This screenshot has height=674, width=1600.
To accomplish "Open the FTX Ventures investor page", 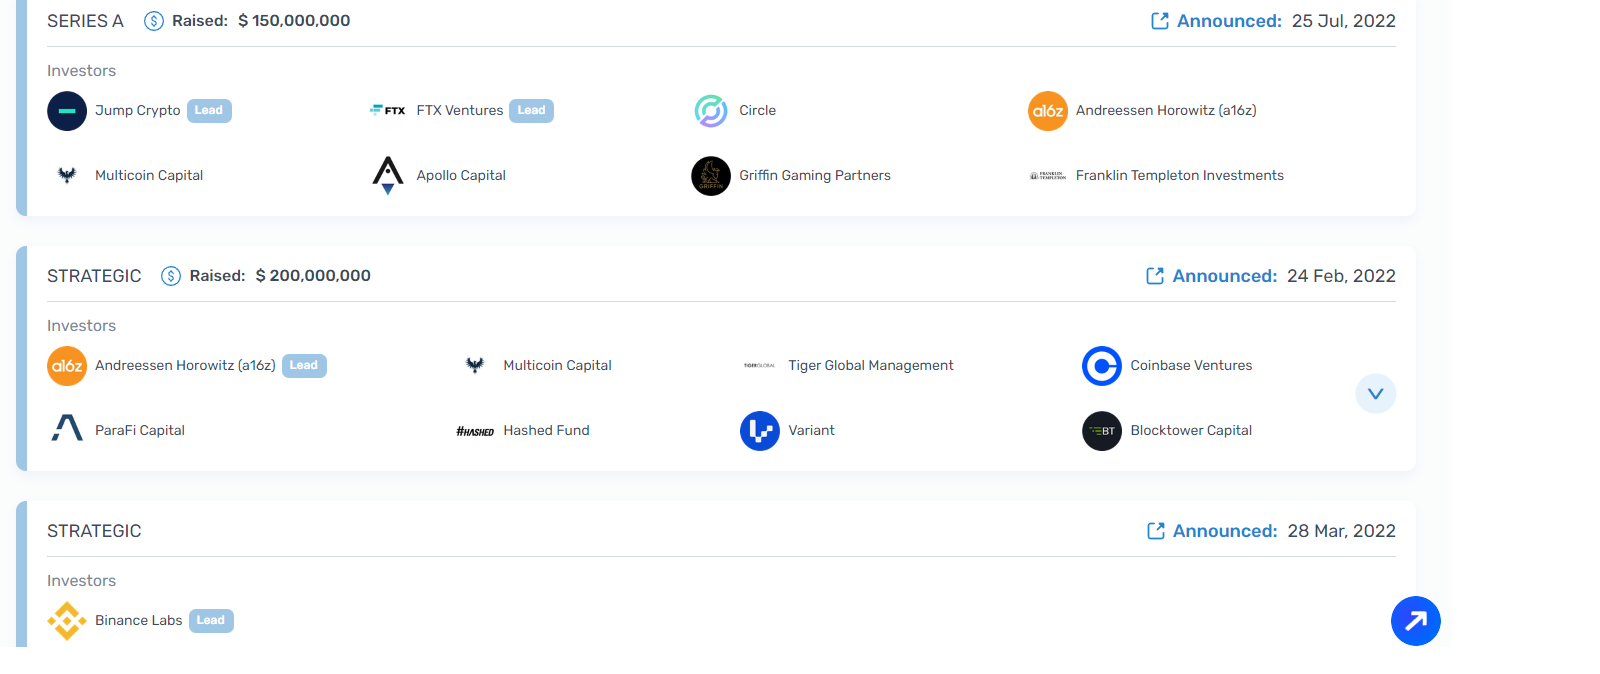I will pos(460,111).
